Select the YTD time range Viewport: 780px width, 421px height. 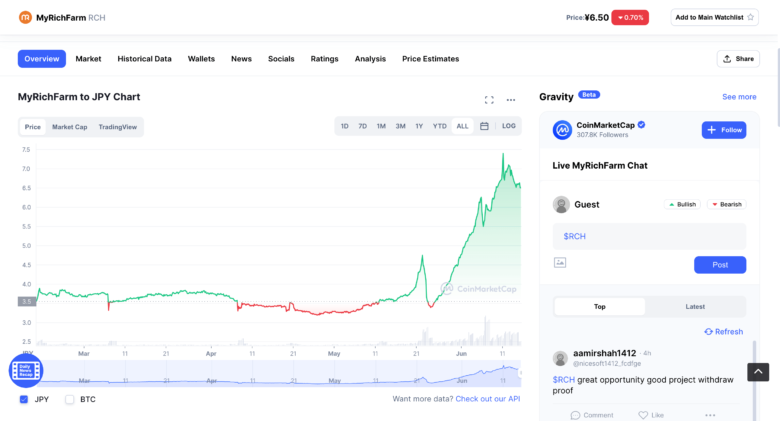coord(440,126)
